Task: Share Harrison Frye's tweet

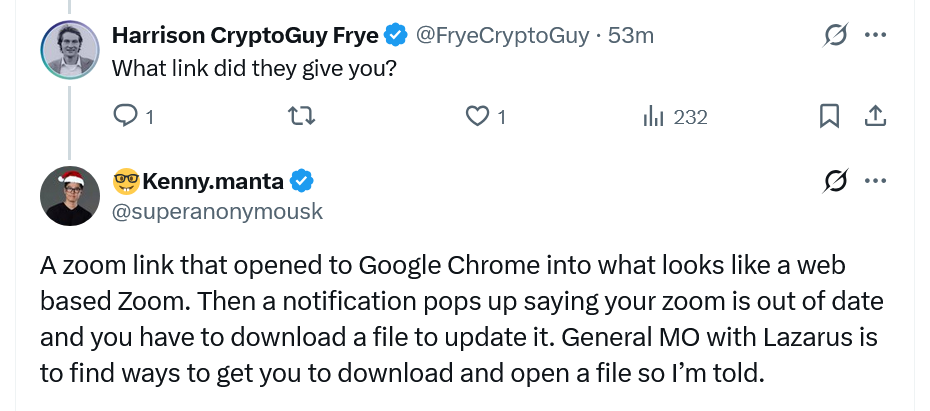Action: [874, 117]
